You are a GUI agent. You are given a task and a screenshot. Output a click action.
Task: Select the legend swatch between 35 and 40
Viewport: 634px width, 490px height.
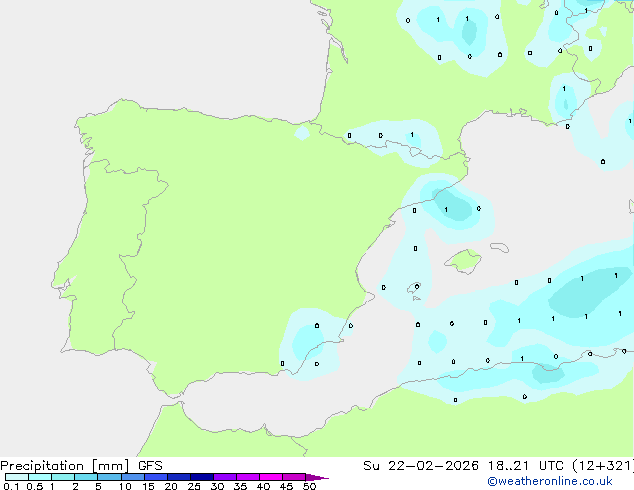248,477
